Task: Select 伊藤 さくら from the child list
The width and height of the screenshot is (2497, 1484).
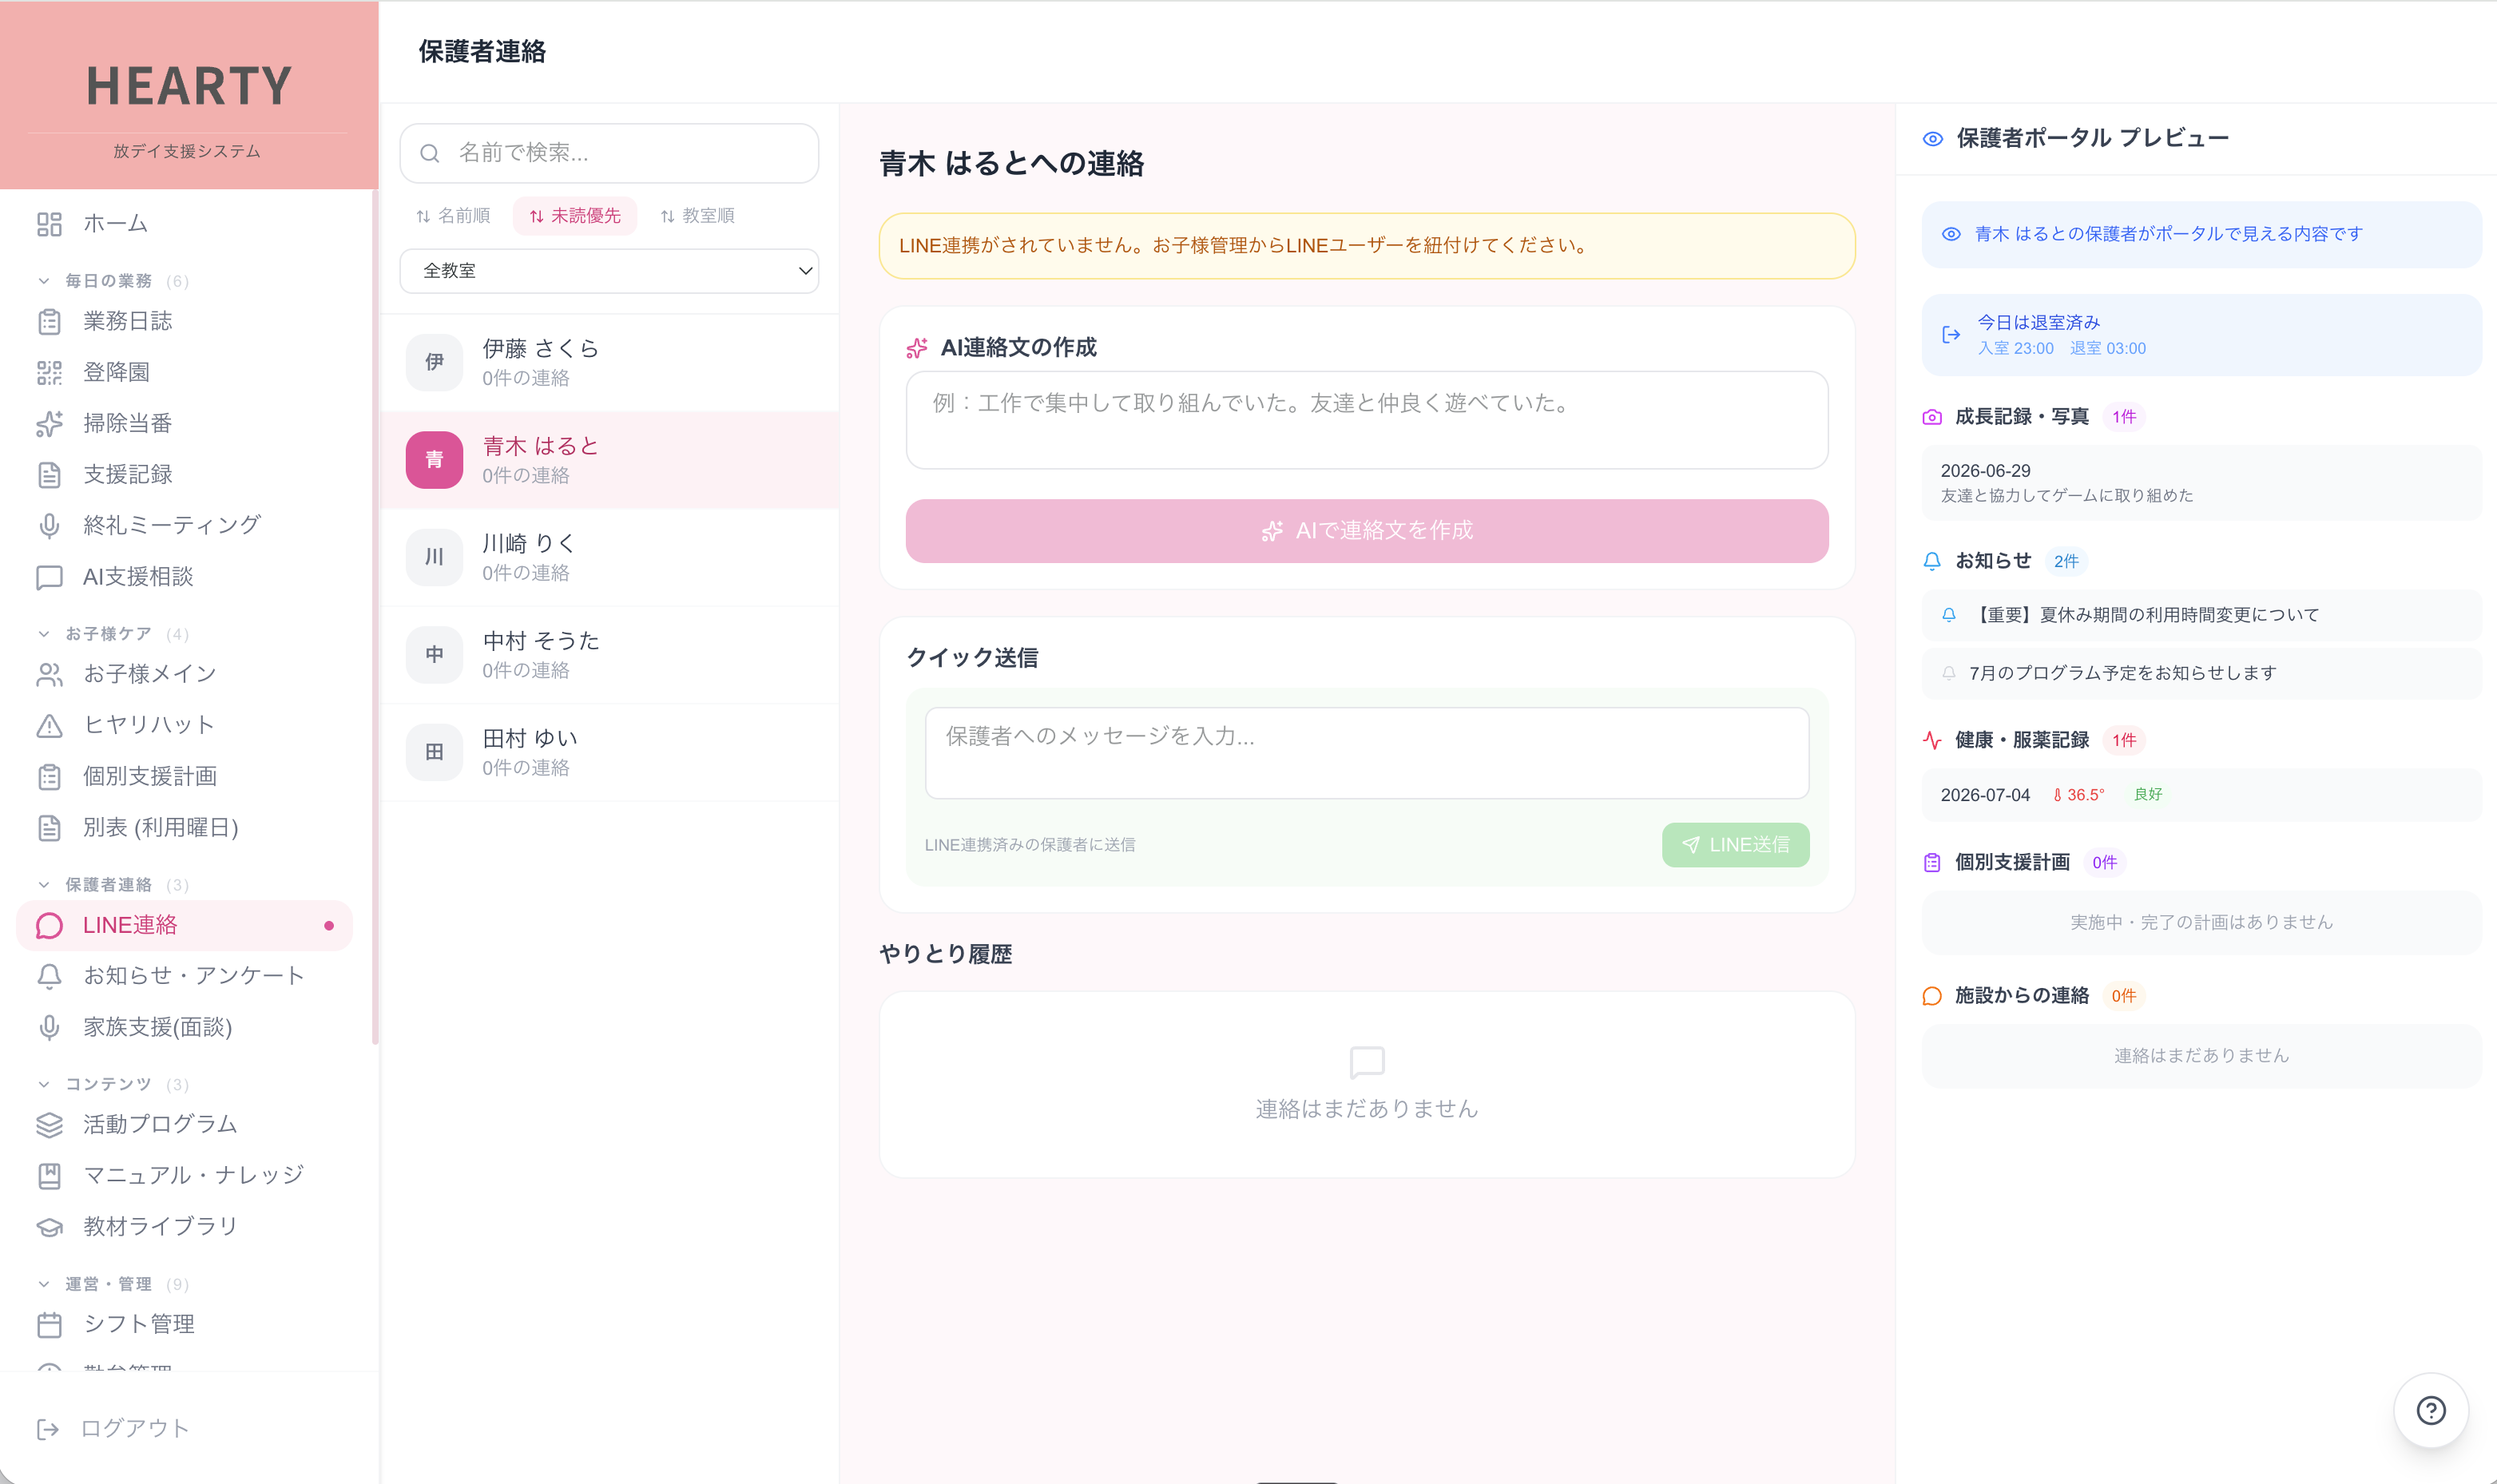Action: [x=609, y=362]
